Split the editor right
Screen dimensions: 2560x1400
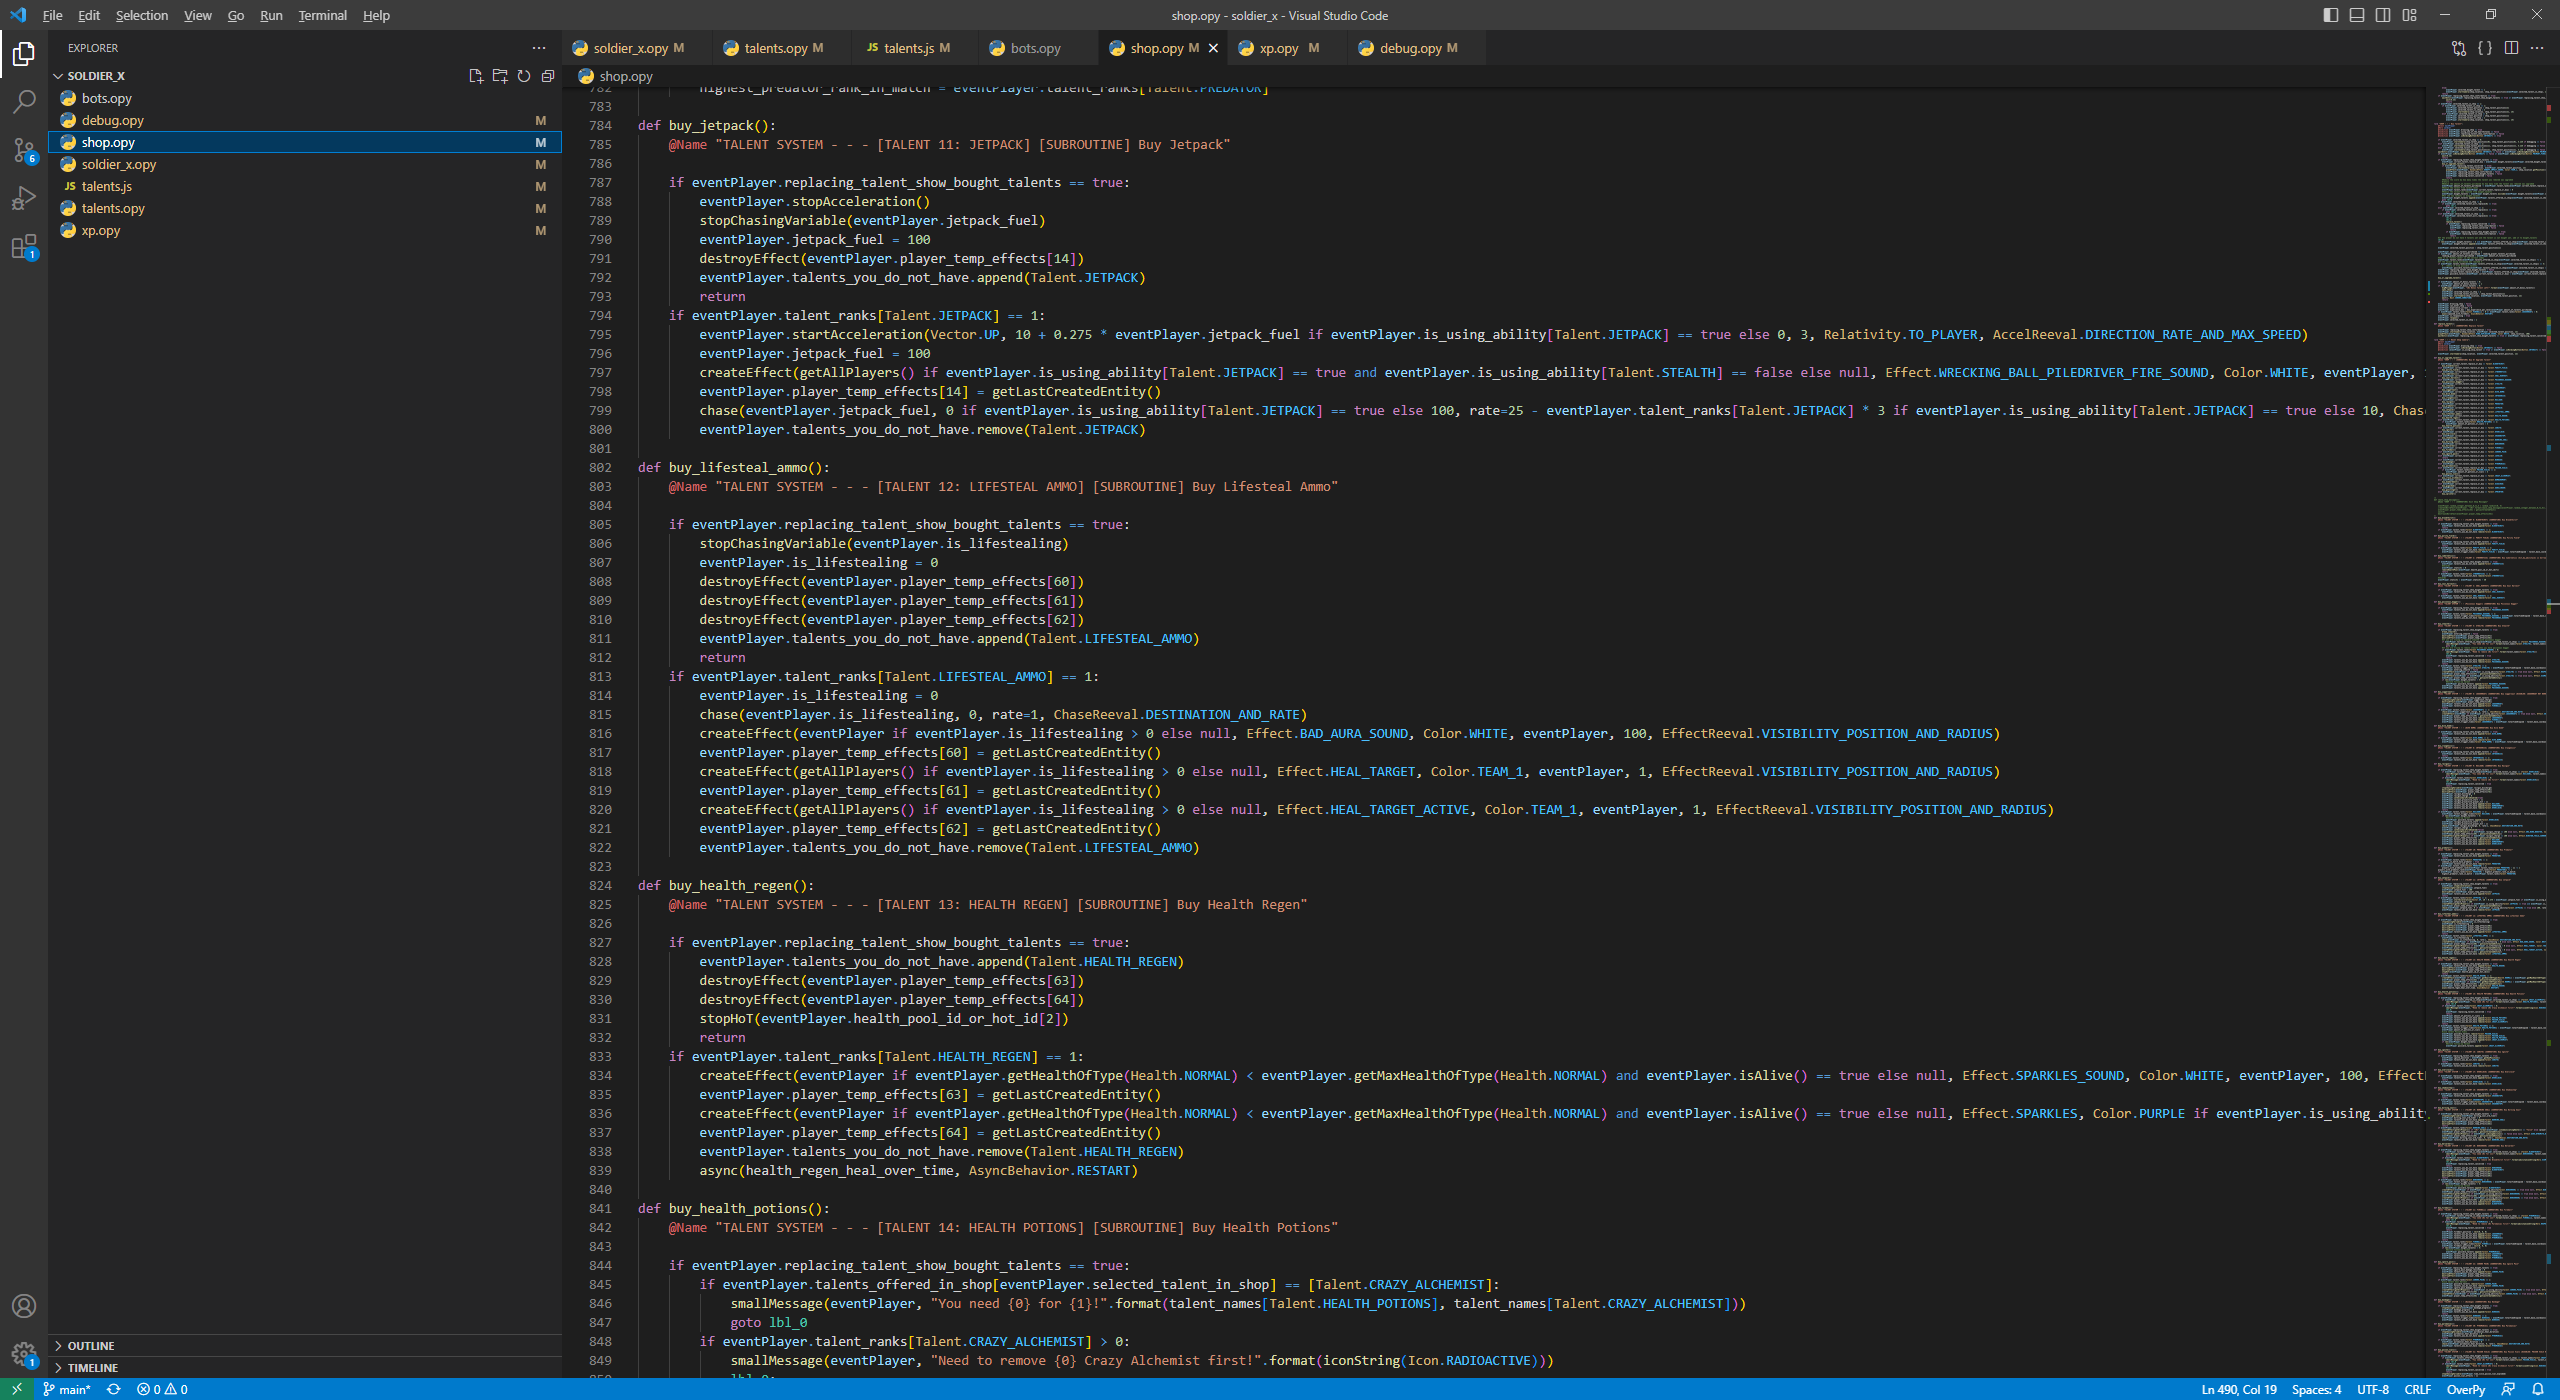pyautogui.click(x=2511, y=48)
